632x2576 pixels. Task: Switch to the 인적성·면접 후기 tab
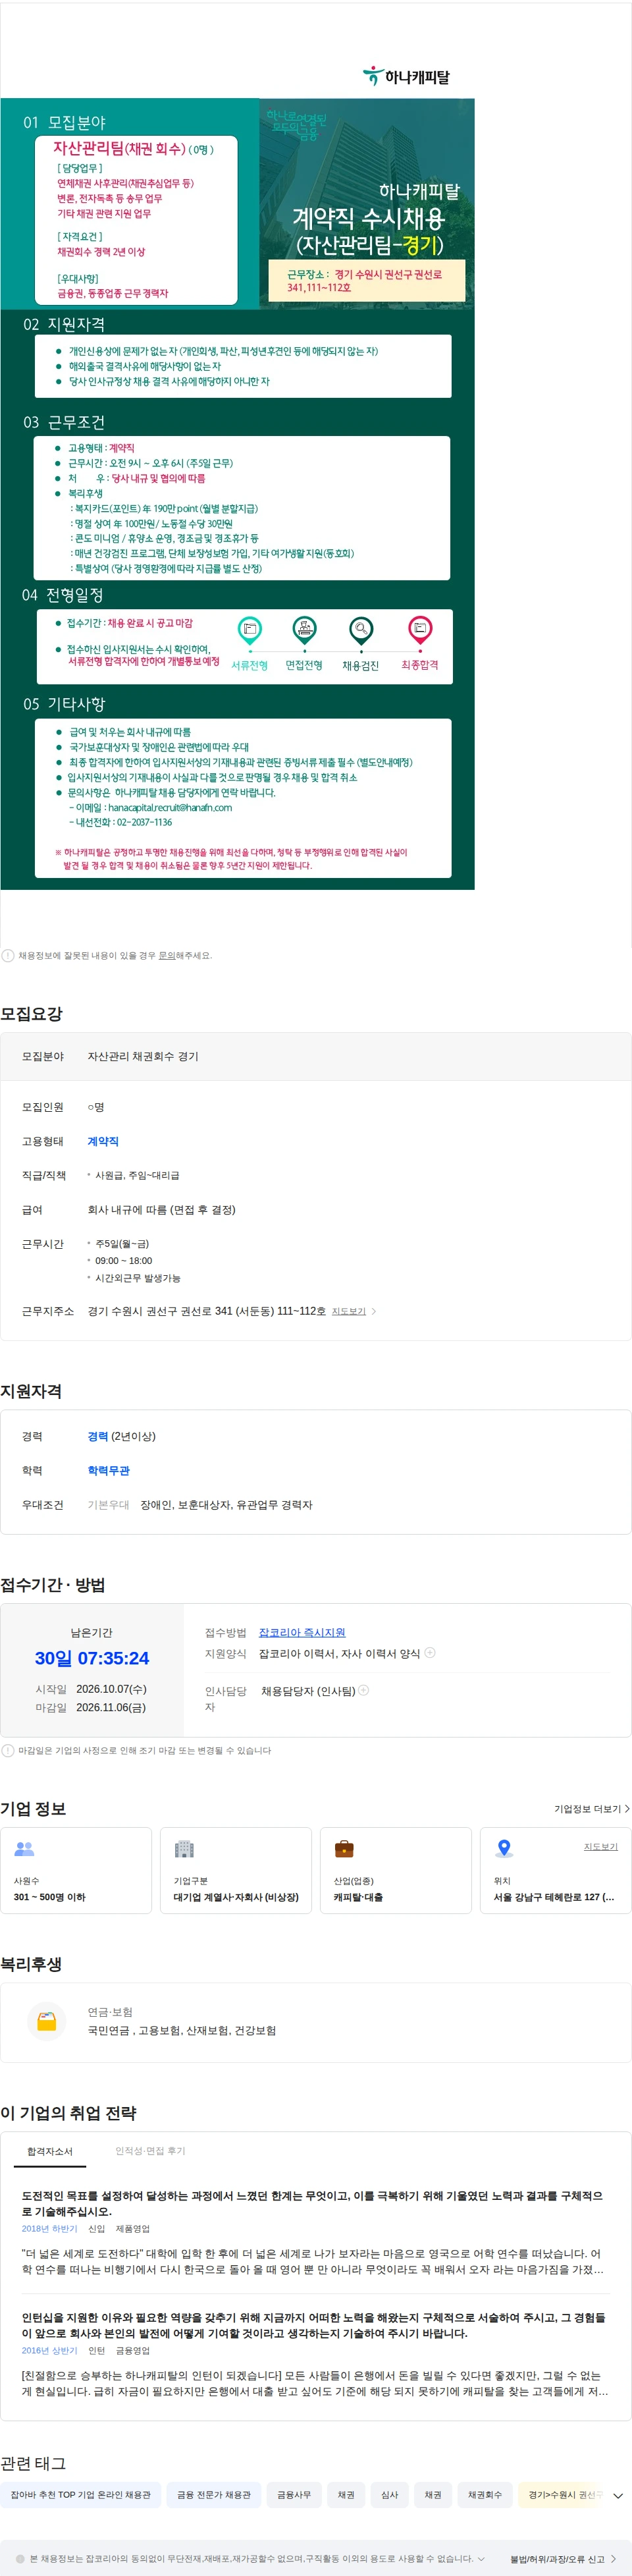150,2151
